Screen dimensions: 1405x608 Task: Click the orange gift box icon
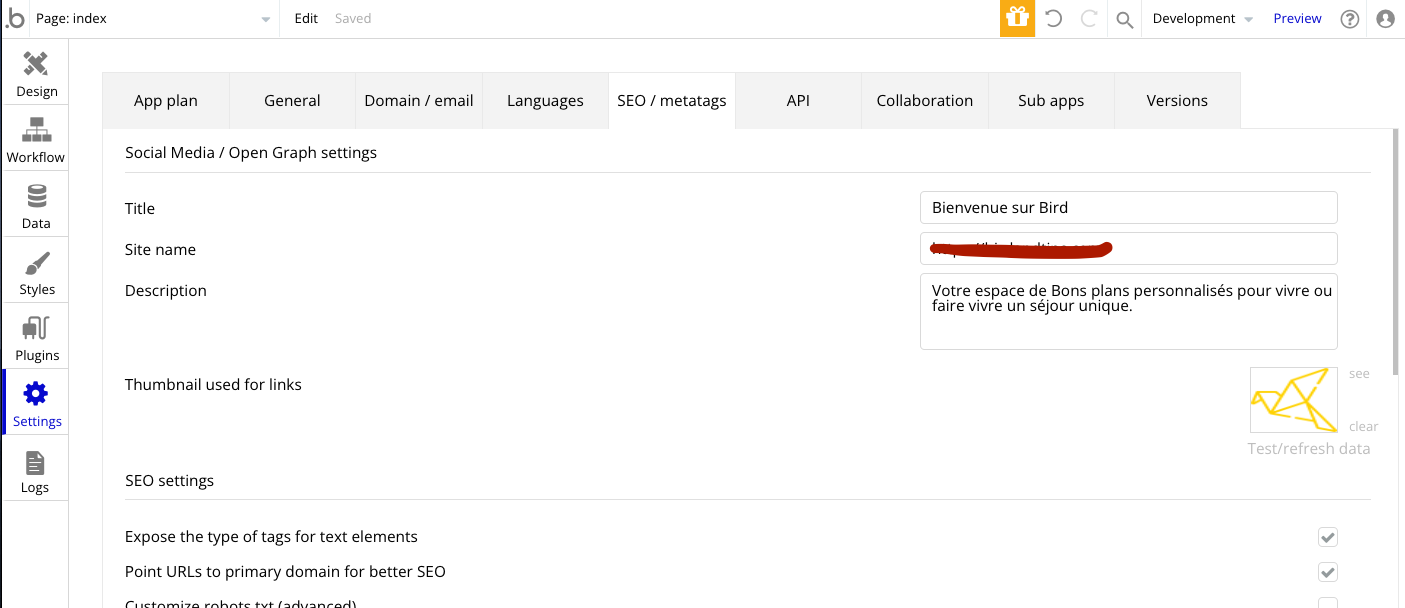(1017, 18)
